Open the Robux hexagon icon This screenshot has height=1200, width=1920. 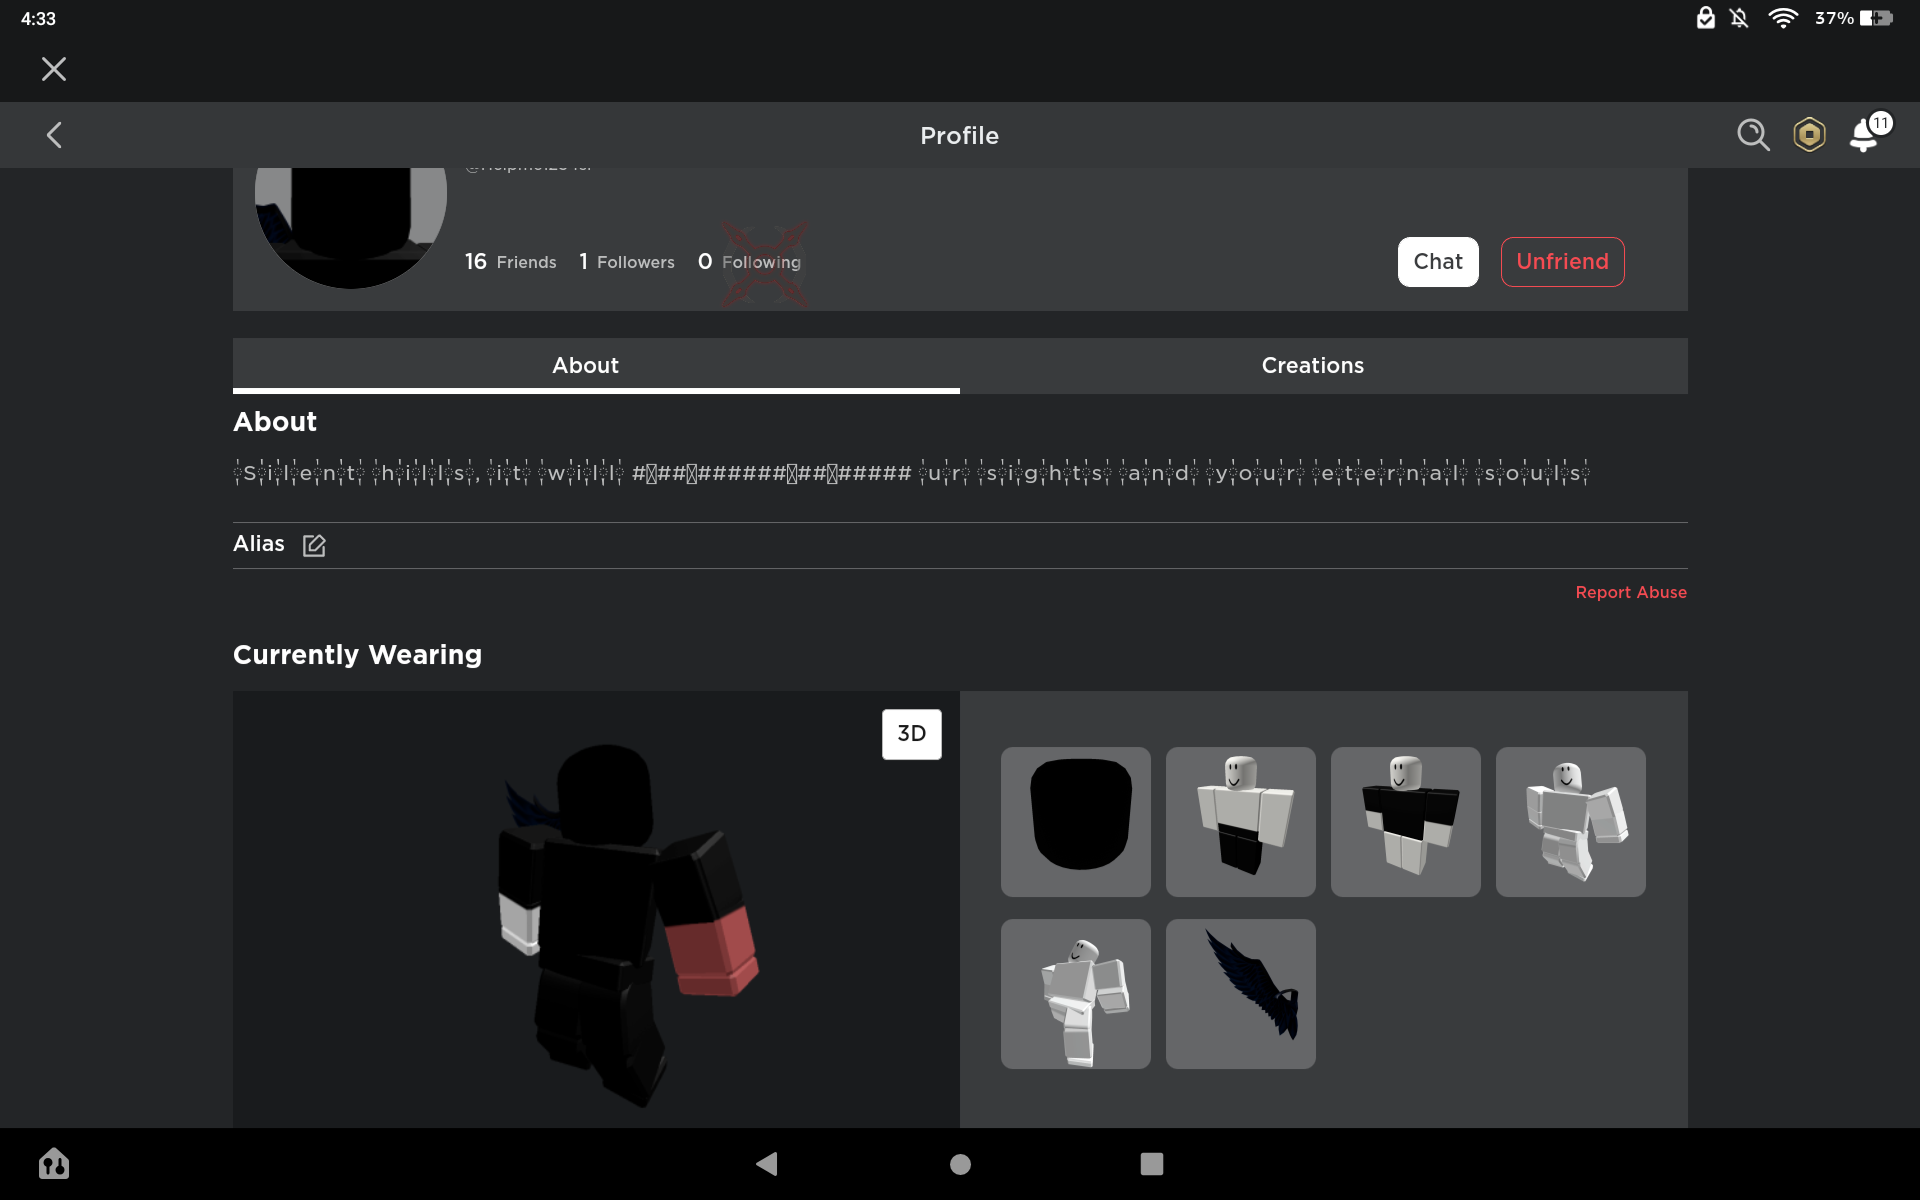pyautogui.click(x=1809, y=135)
